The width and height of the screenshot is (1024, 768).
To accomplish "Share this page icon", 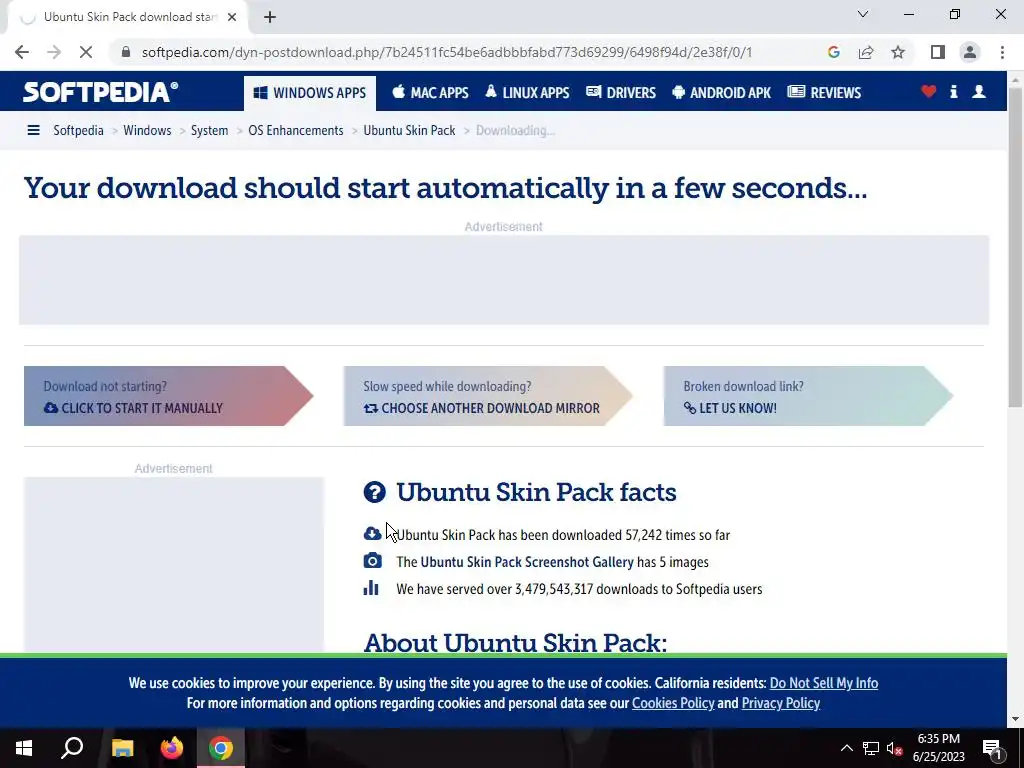I will [866, 52].
